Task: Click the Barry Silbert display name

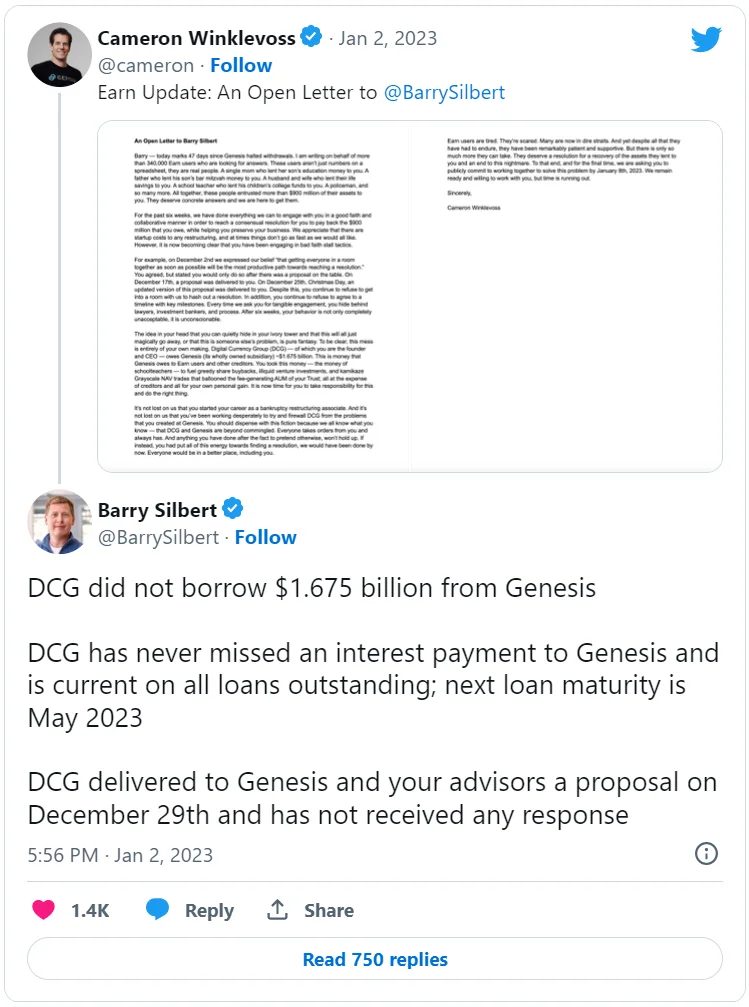Action: tap(157, 510)
